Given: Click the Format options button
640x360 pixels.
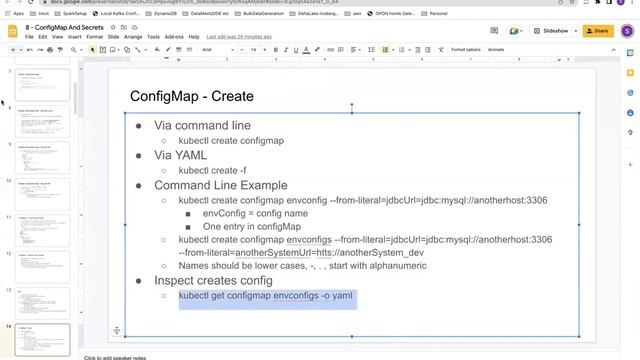Looking at the screenshot, I should [466, 50].
